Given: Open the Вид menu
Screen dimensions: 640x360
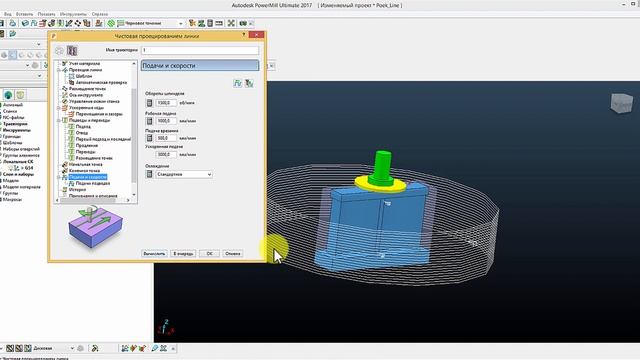Looking at the screenshot, I should 7,14.
